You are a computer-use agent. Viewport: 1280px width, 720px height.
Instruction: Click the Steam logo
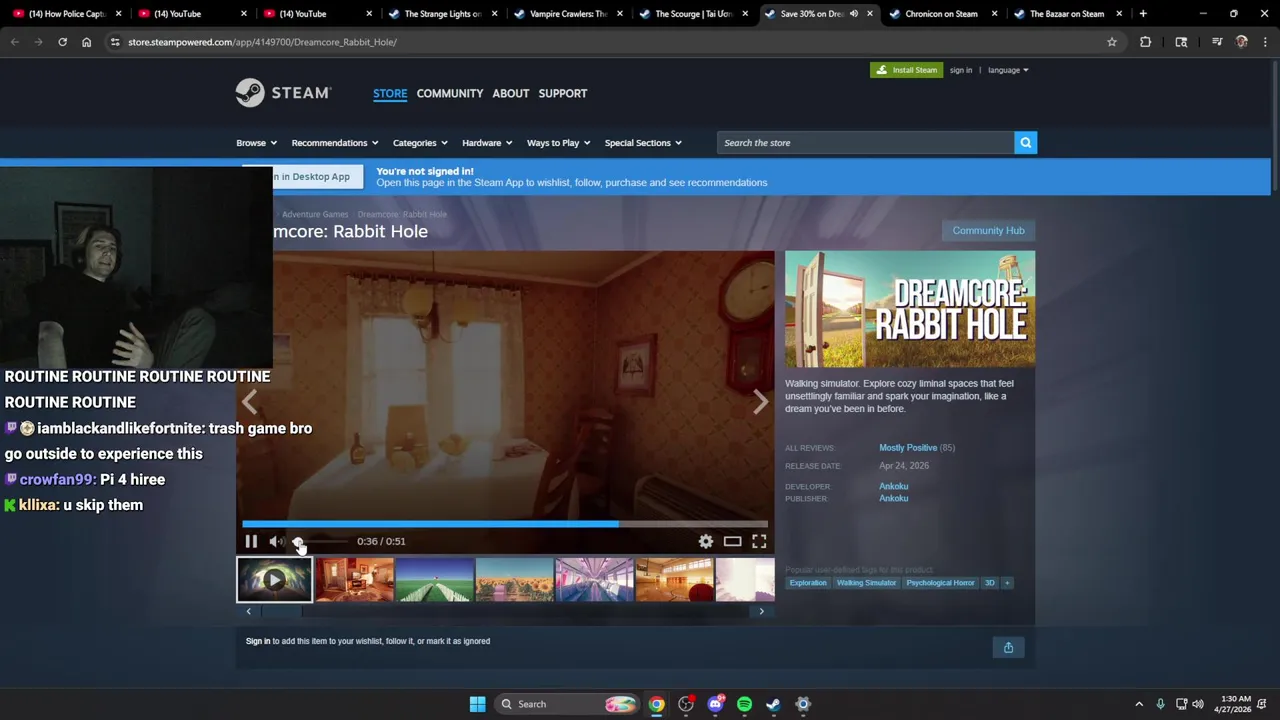tap(284, 93)
